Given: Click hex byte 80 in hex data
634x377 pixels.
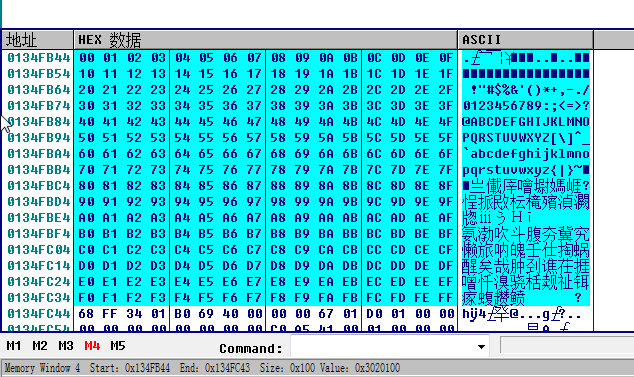Looking at the screenshot, I should click(x=87, y=186).
